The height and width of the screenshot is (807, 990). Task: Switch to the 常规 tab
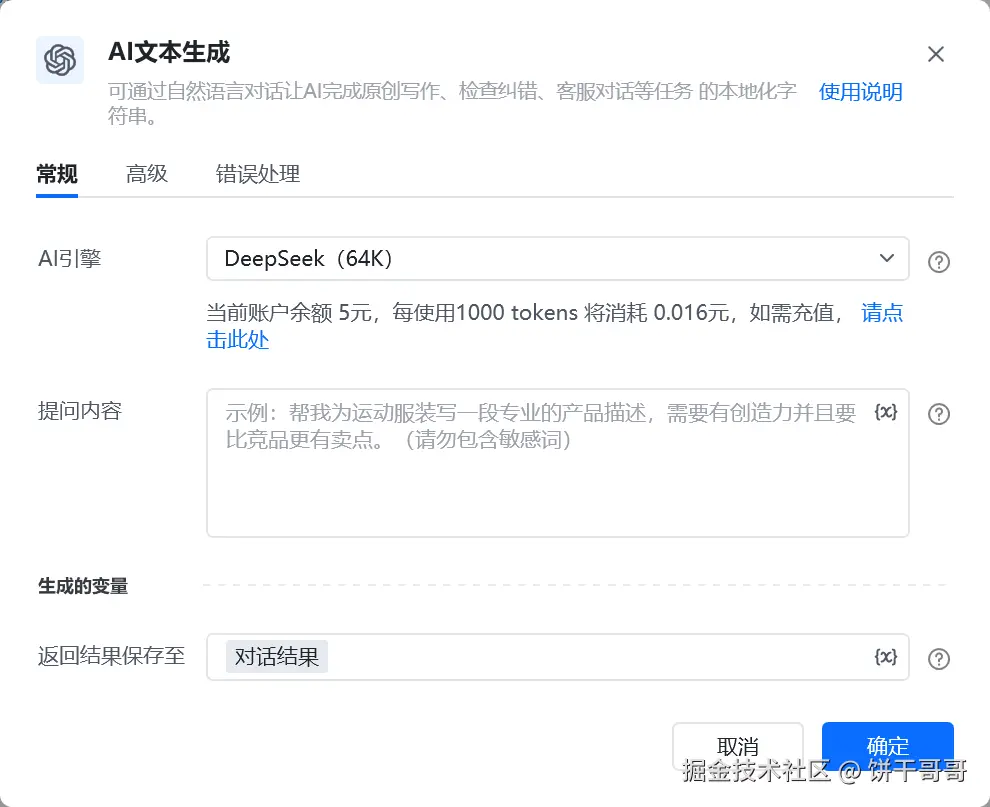[57, 174]
